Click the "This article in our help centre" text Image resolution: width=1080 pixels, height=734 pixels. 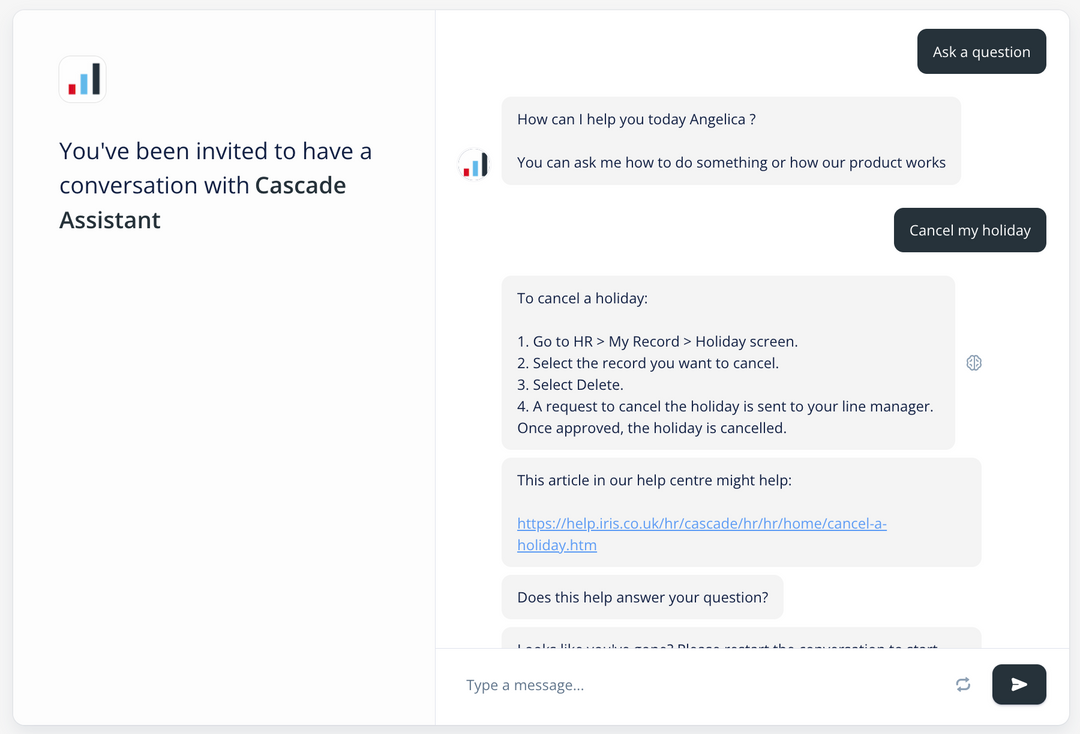(654, 480)
